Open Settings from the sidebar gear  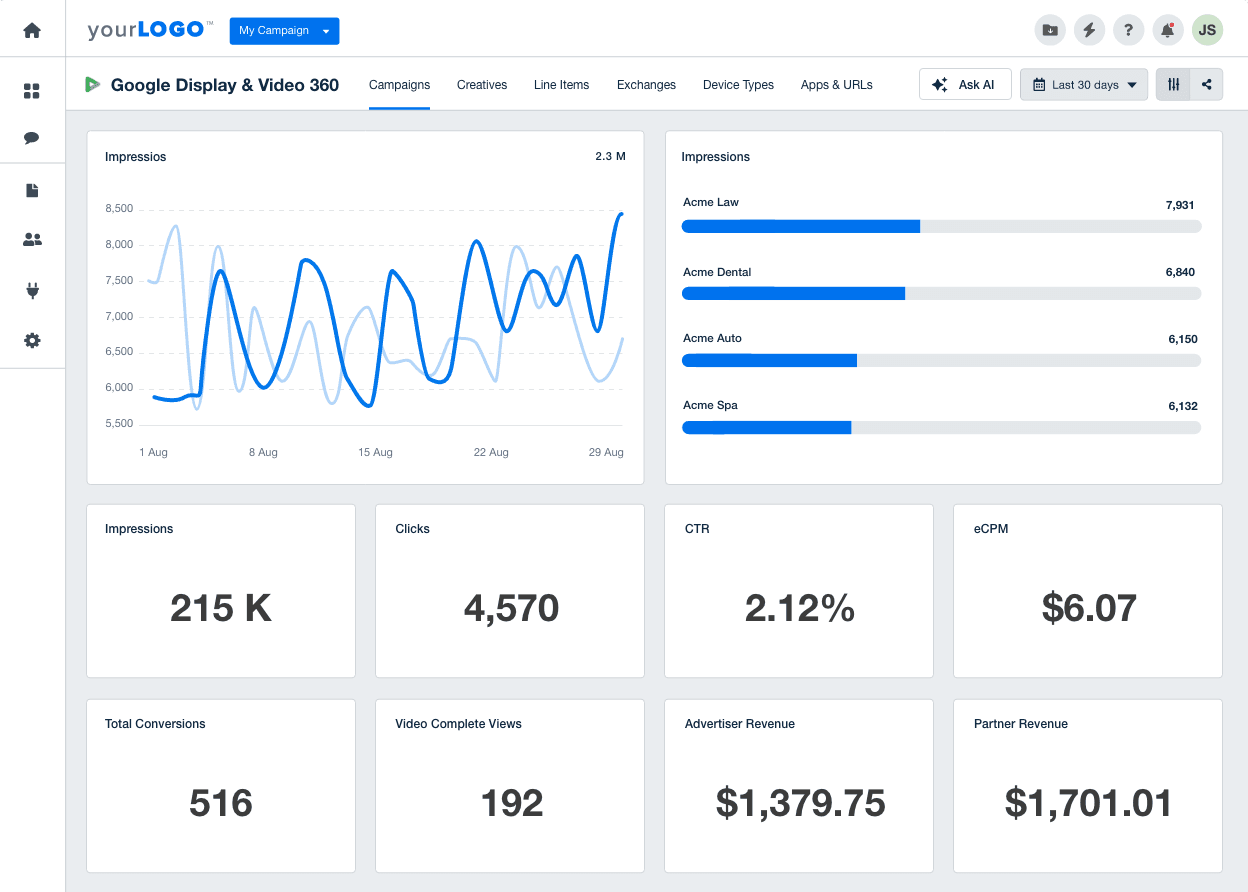(32, 340)
